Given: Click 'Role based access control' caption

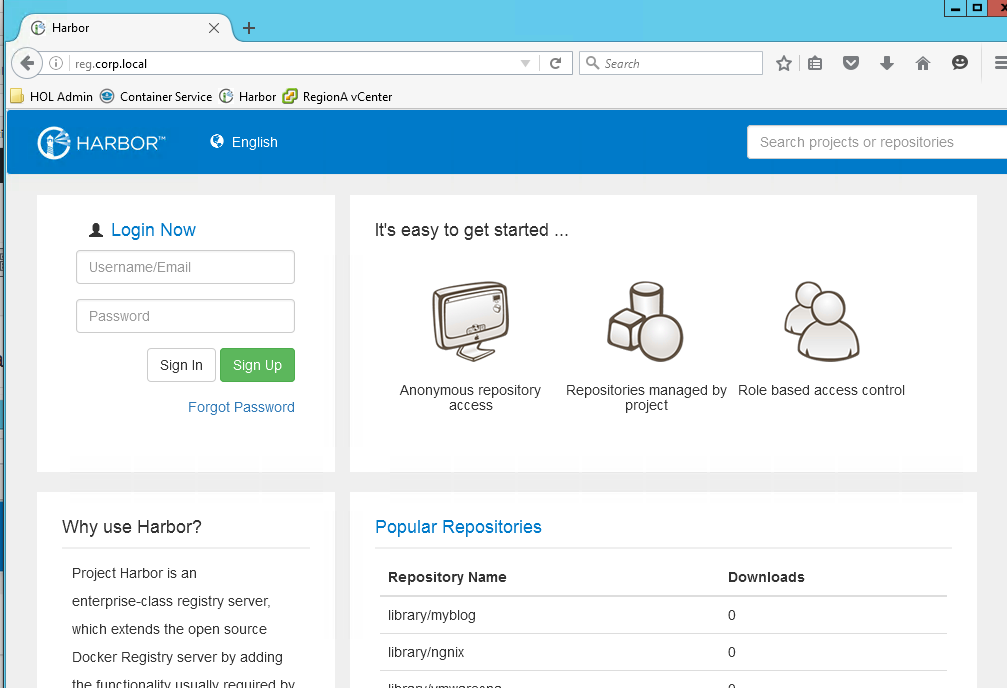Looking at the screenshot, I should [x=821, y=390].
